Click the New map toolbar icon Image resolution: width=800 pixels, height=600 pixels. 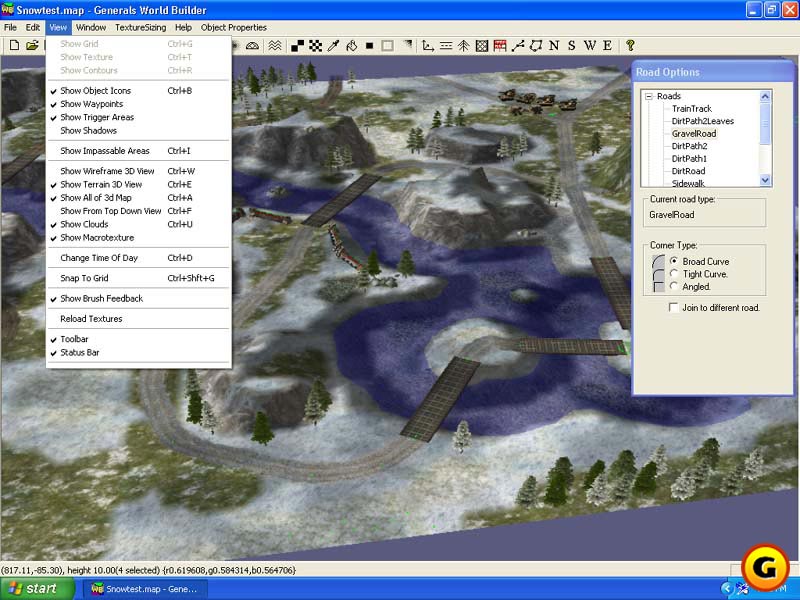14,45
